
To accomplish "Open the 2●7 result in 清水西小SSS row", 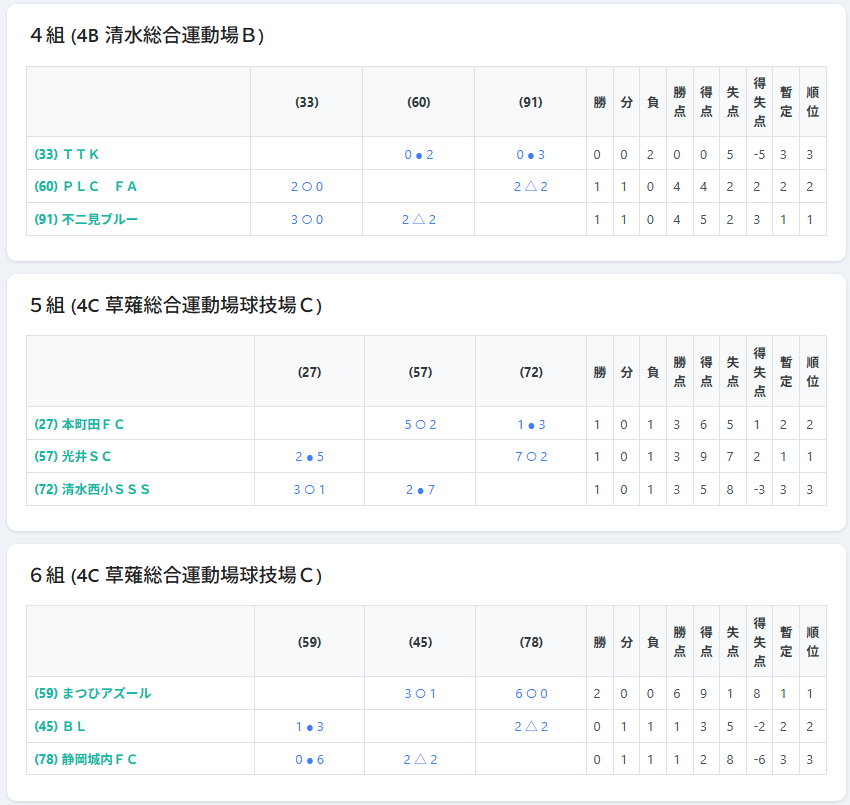I will click(x=420, y=489).
